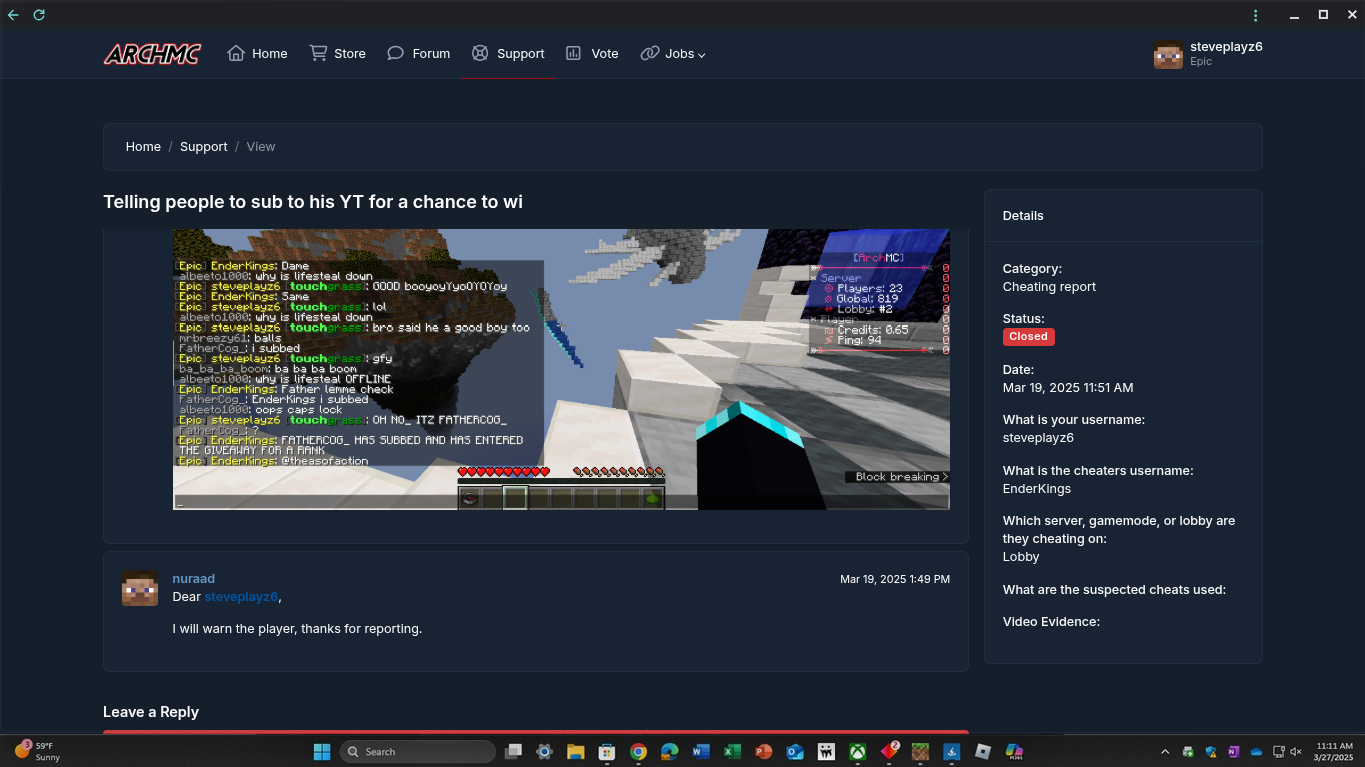Open the steveplayz6 profile avatar
Viewport: 1365px width, 767px height.
tap(1168, 55)
